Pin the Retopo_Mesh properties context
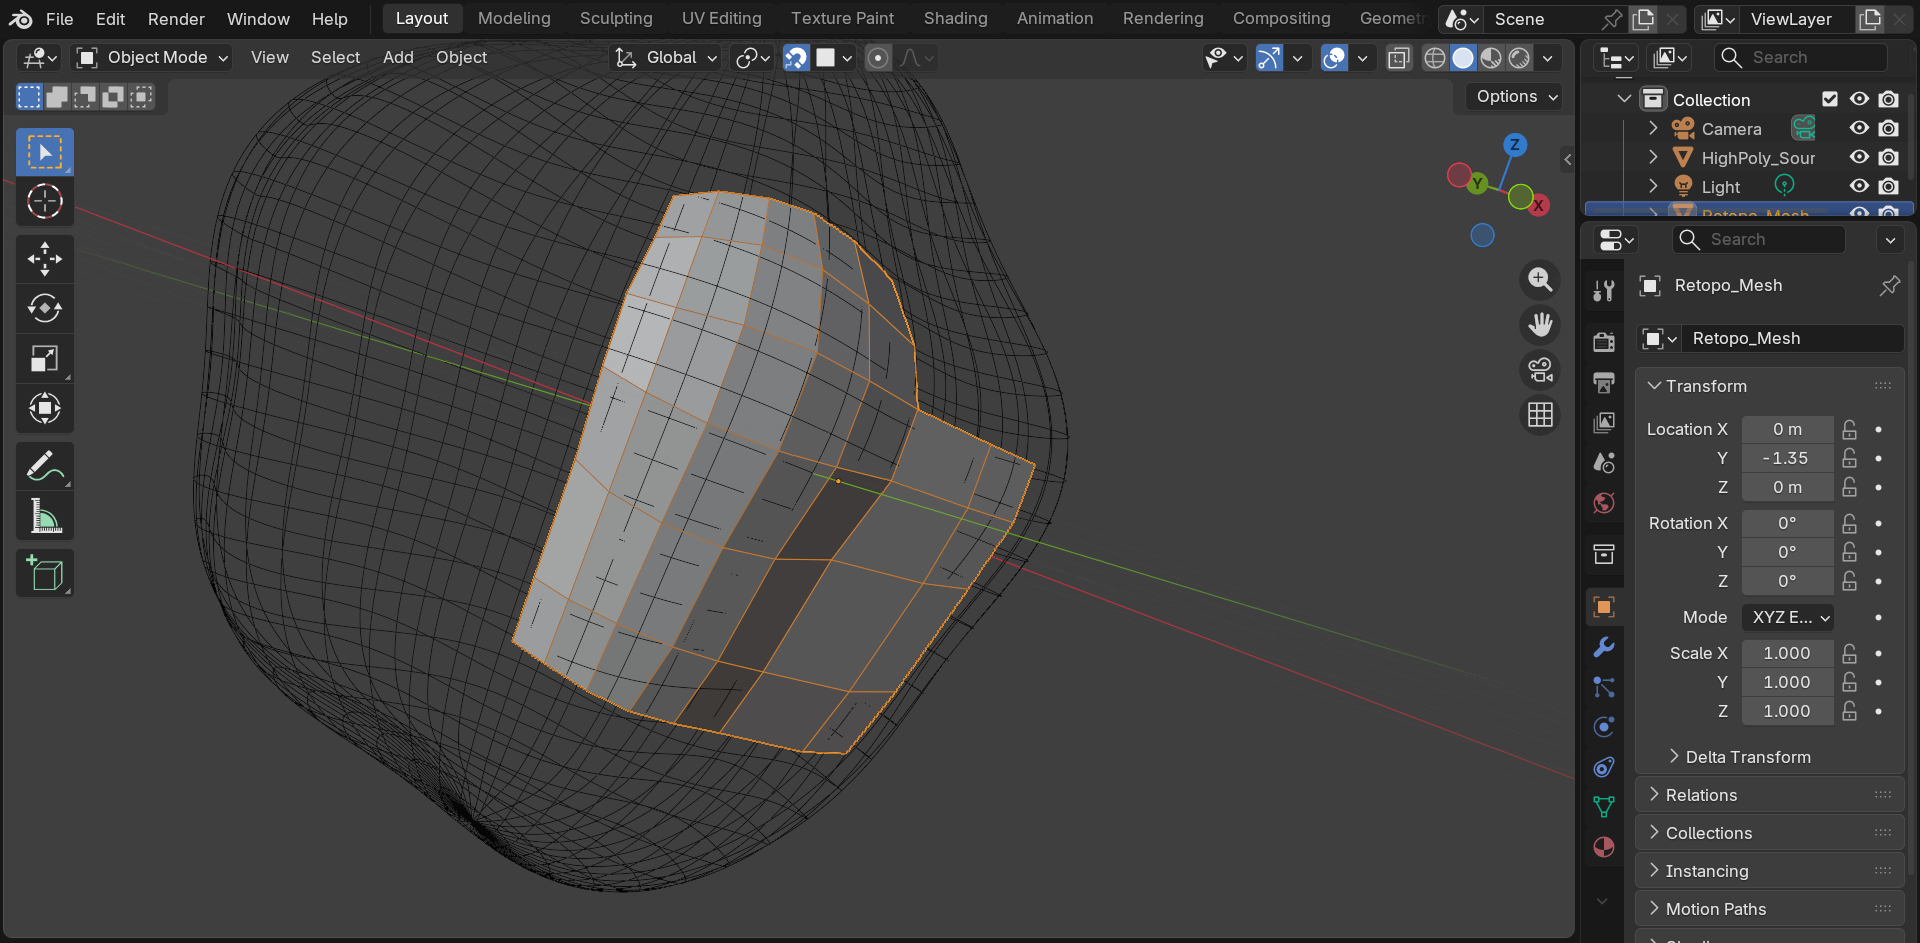The height and width of the screenshot is (943, 1920). pyautogui.click(x=1889, y=286)
